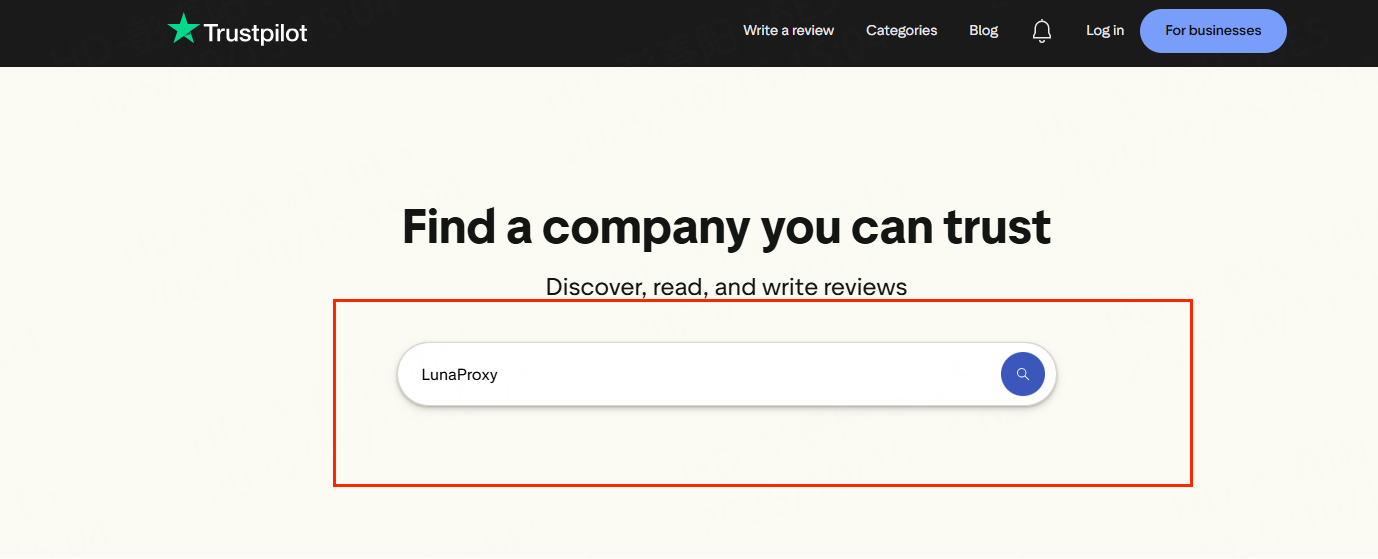This screenshot has width=1378, height=559.
Task: Click the word 'company' in the headline
Action: 645,227
